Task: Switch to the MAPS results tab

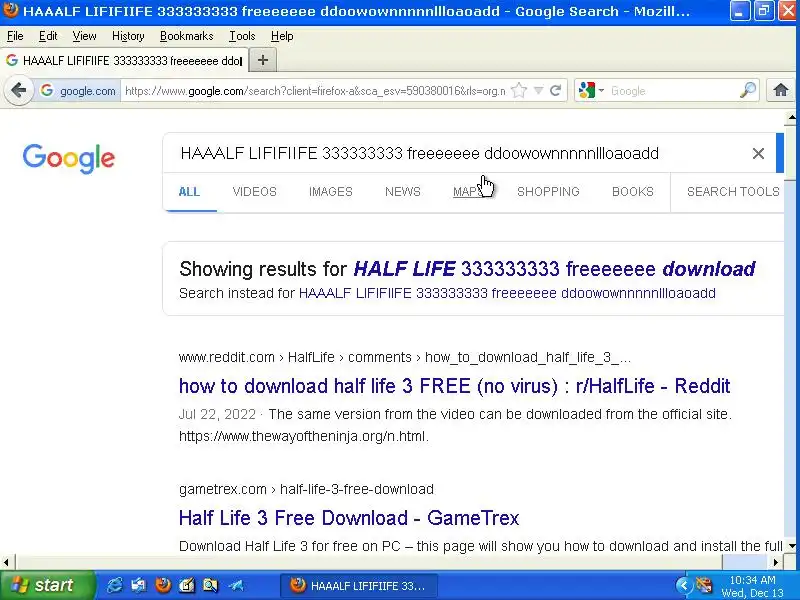Action: (x=467, y=192)
